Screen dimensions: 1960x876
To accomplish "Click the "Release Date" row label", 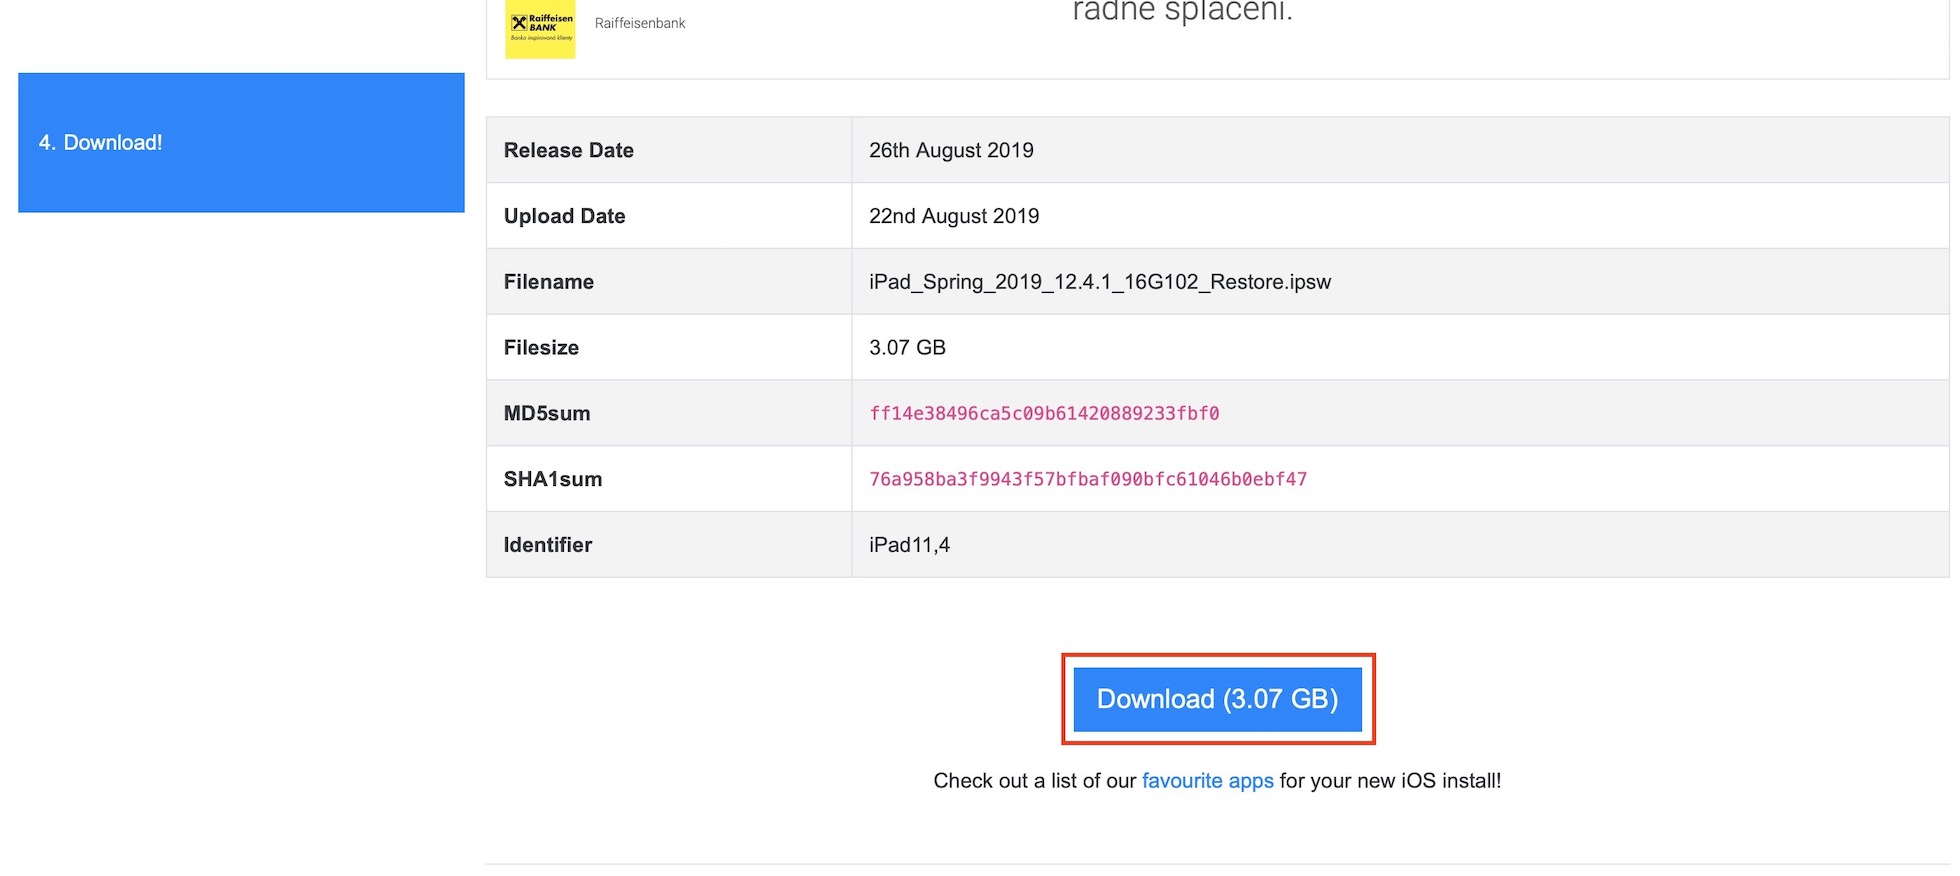I will pos(569,150).
